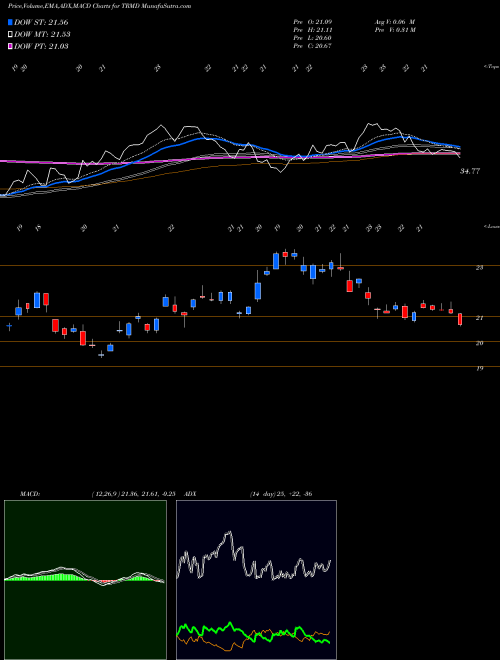The width and height of the screenshot is (500, 660).
Task: Click the ADX values '(14 day) 25, +22, -36'
Action: (281, 494)
